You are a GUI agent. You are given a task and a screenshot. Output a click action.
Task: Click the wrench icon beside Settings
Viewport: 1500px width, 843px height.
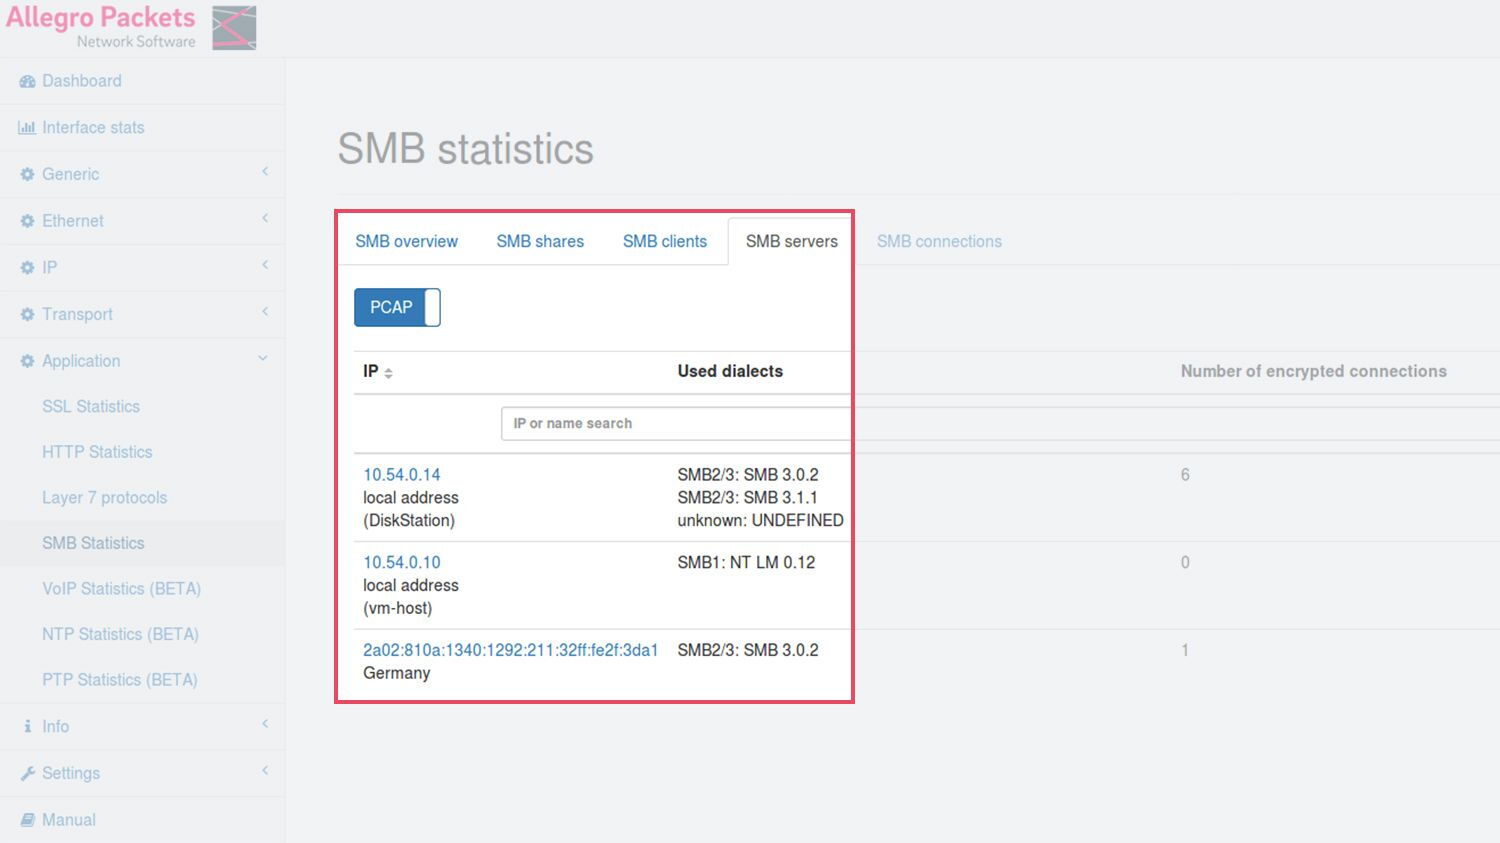click(x=27, y=773)
